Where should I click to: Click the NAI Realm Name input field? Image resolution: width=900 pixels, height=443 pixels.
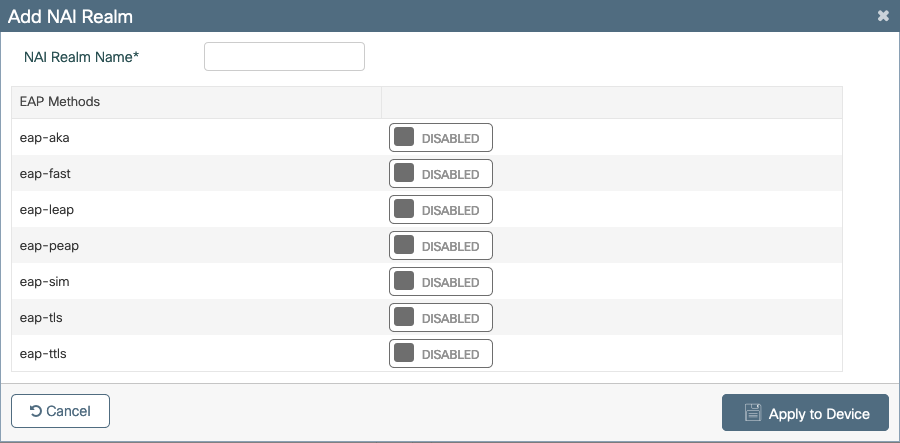[284, 57]
